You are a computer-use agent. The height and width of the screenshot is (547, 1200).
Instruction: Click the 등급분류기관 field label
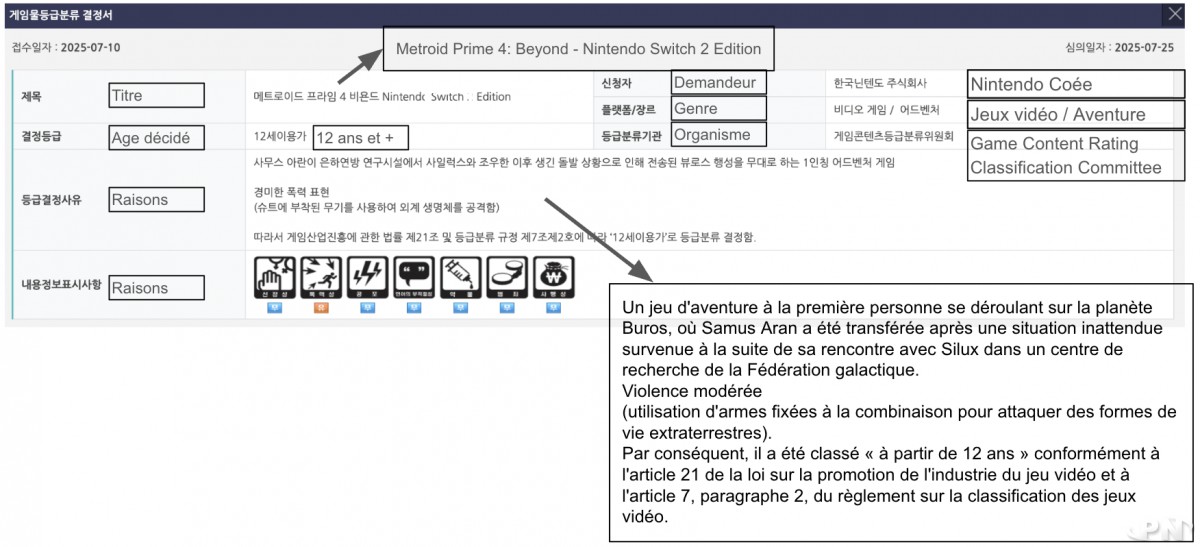[633, 136]
